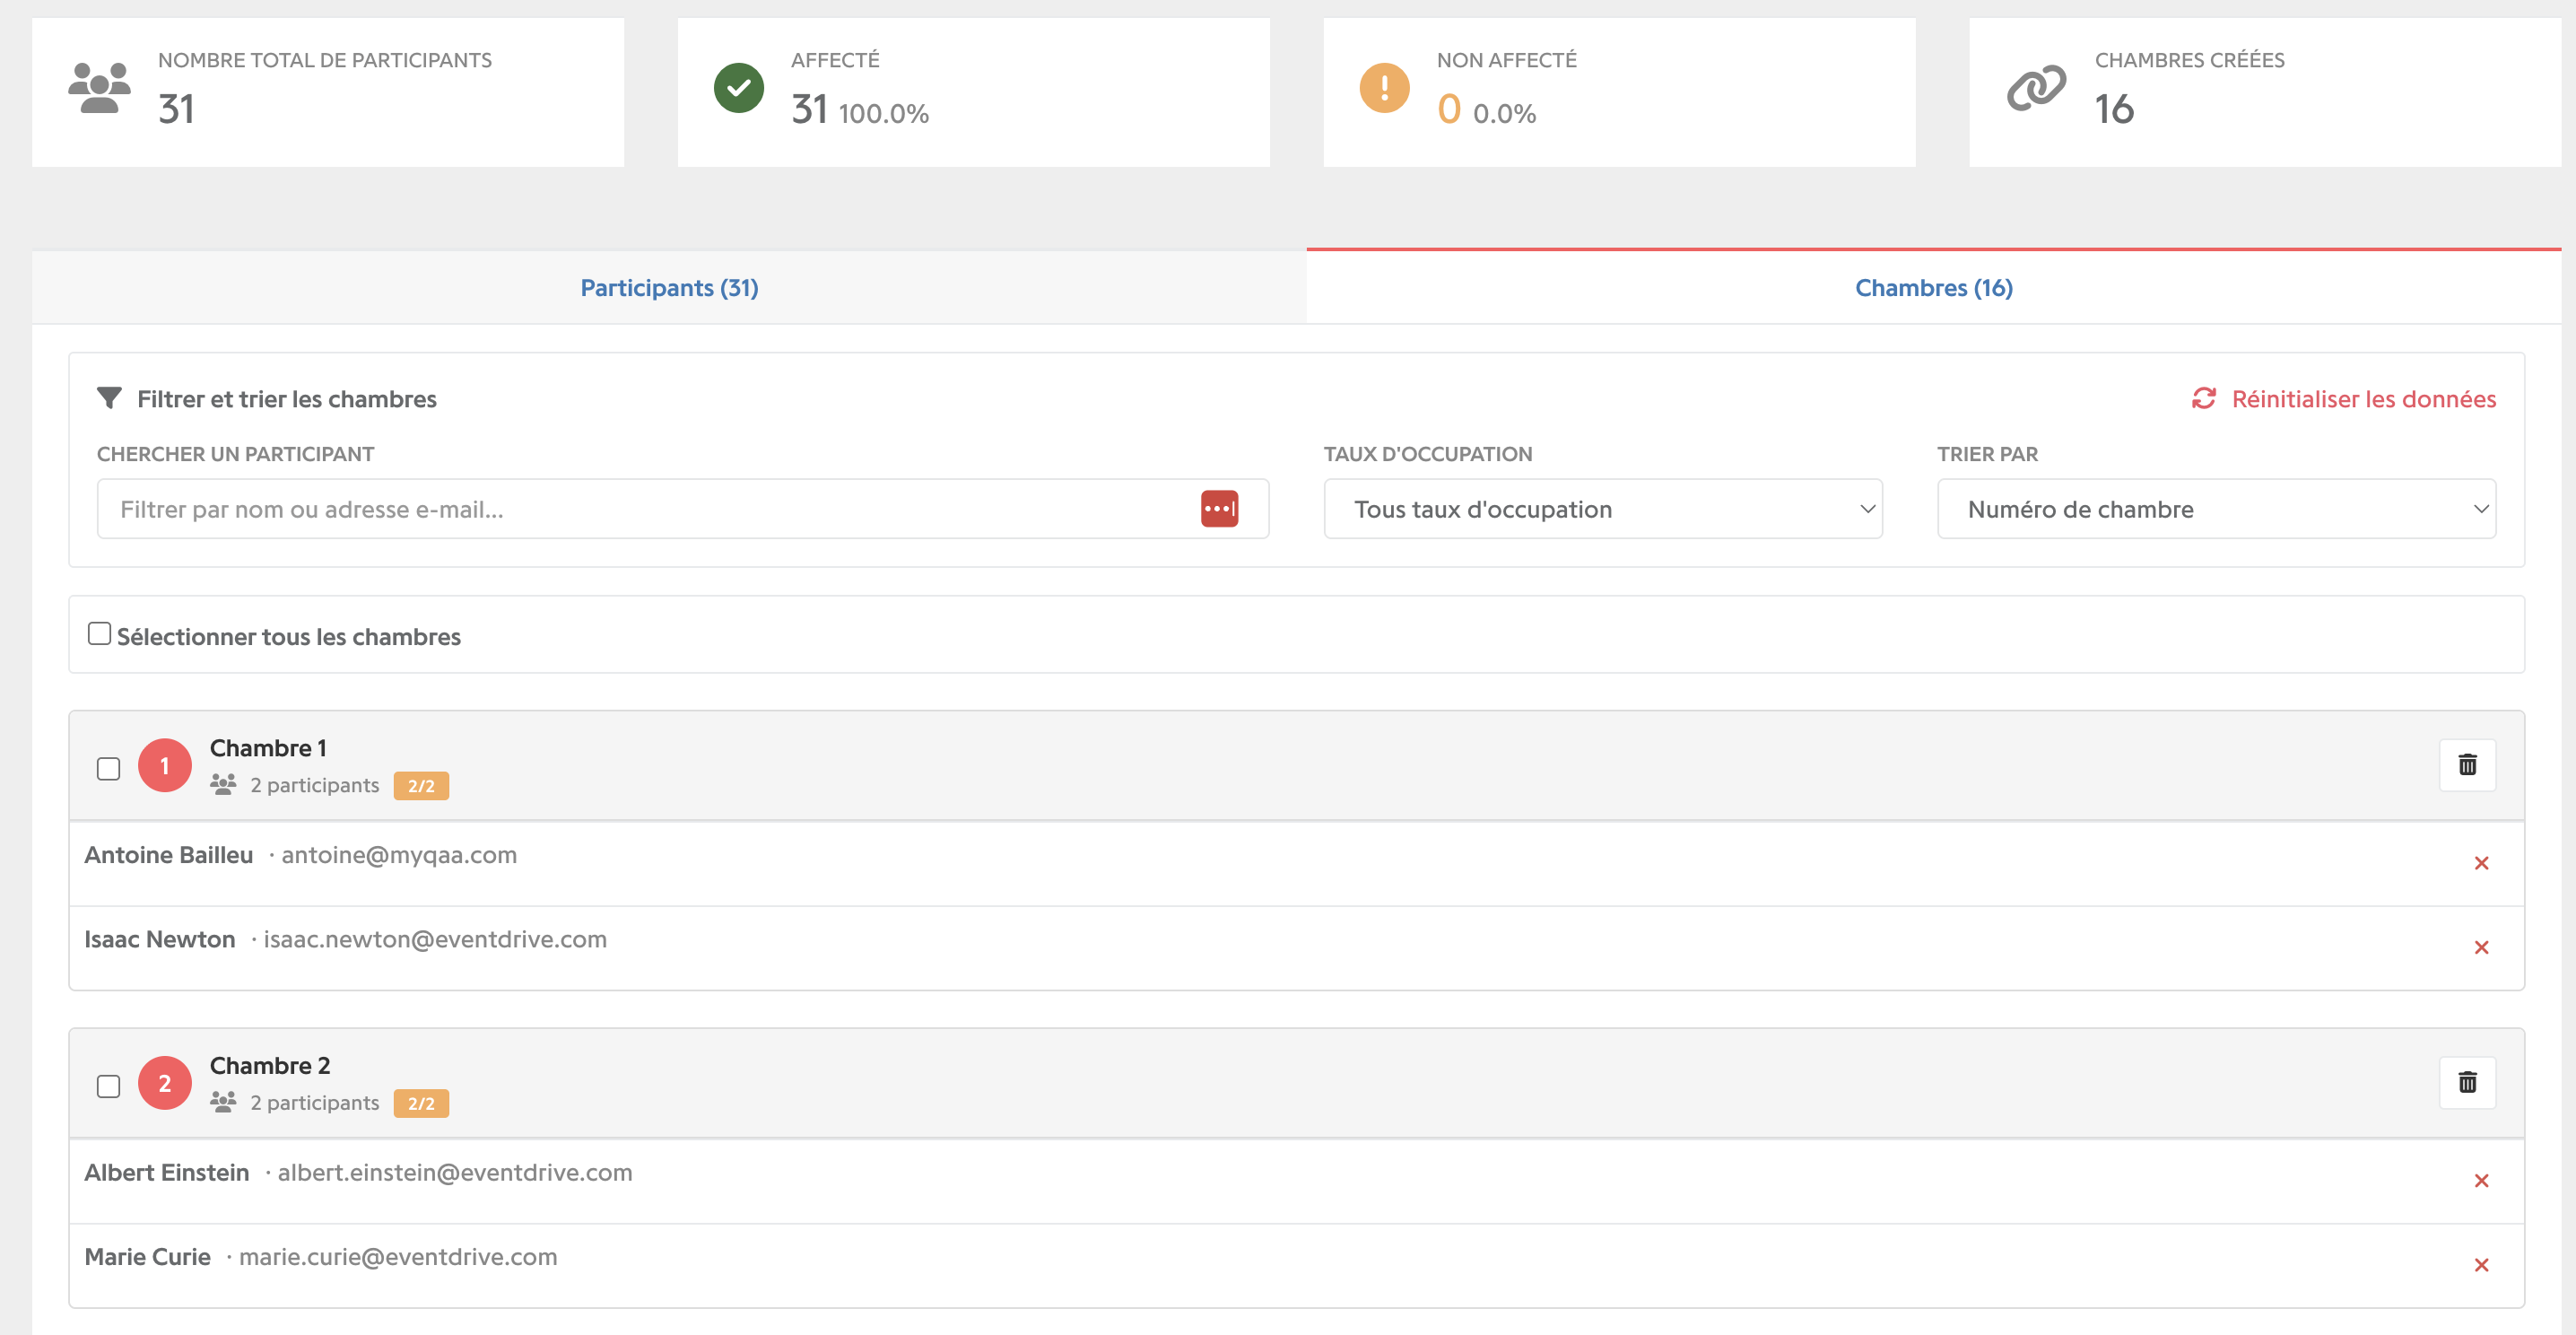Click the Chambre 1 2/2 occupancy badge
The image size is (2576, 1335).
421,786
